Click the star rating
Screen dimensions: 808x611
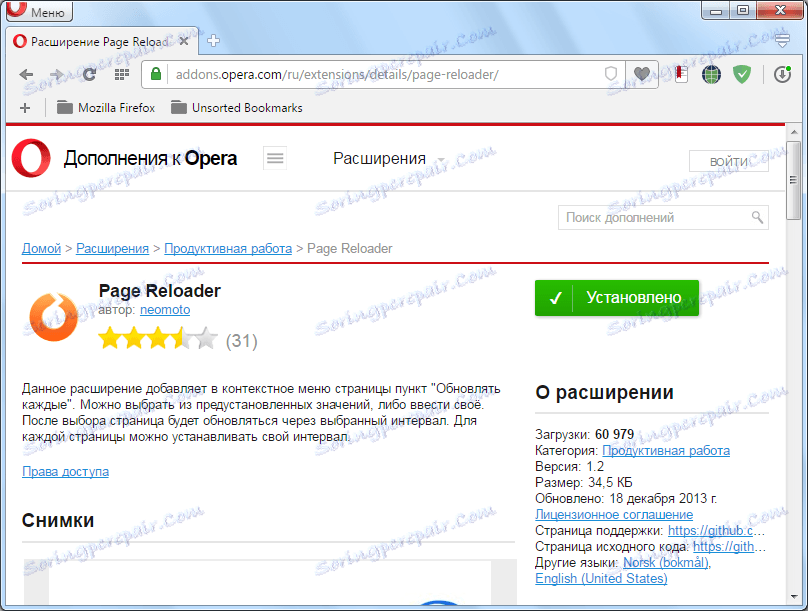158,338
